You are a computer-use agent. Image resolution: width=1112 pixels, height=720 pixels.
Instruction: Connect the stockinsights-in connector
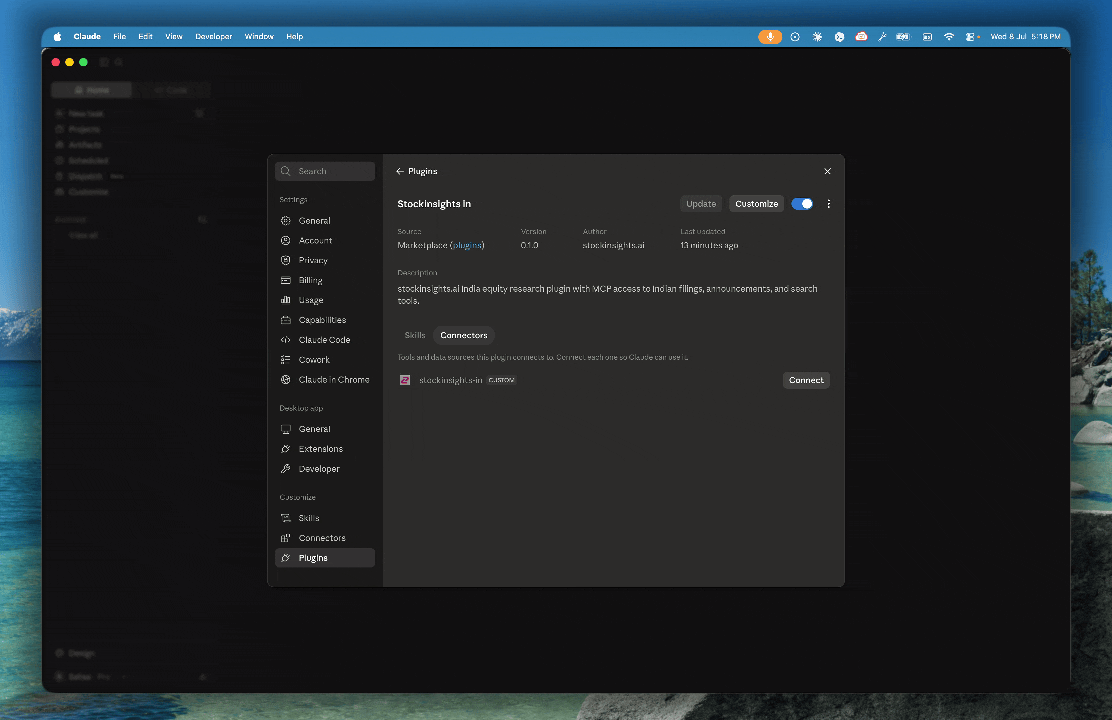(x=806, y=380)
